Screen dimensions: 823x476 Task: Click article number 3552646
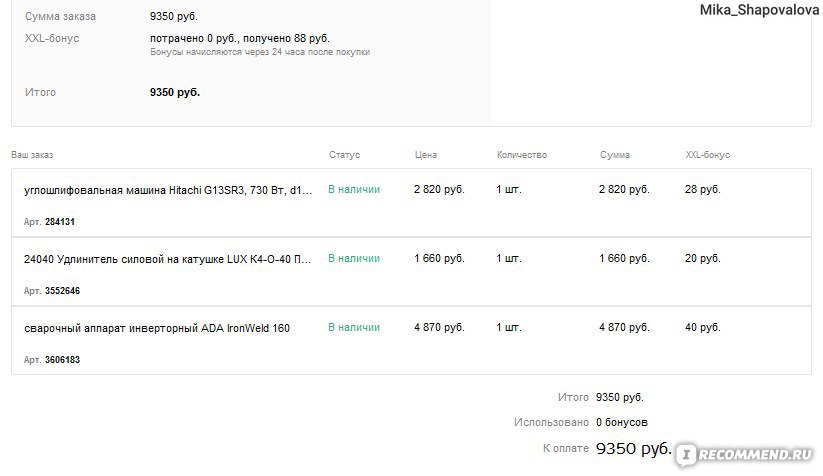[x=62, y=290]
